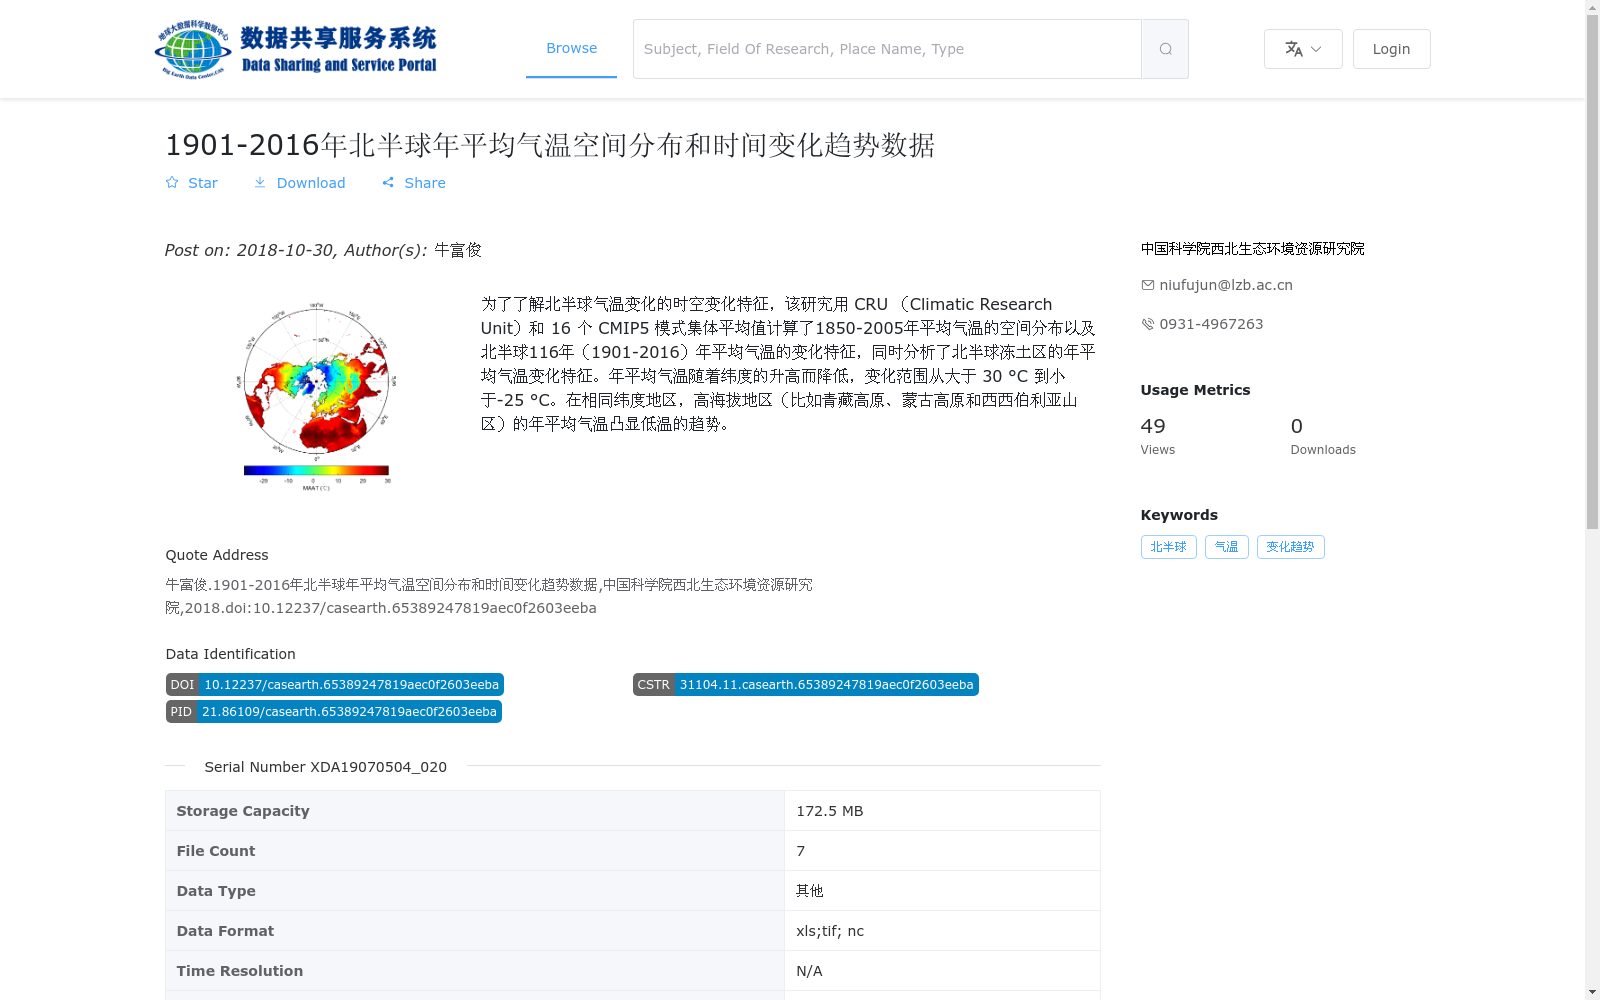
Task: Click the phone icon
Action: (x=1148, y=324)
